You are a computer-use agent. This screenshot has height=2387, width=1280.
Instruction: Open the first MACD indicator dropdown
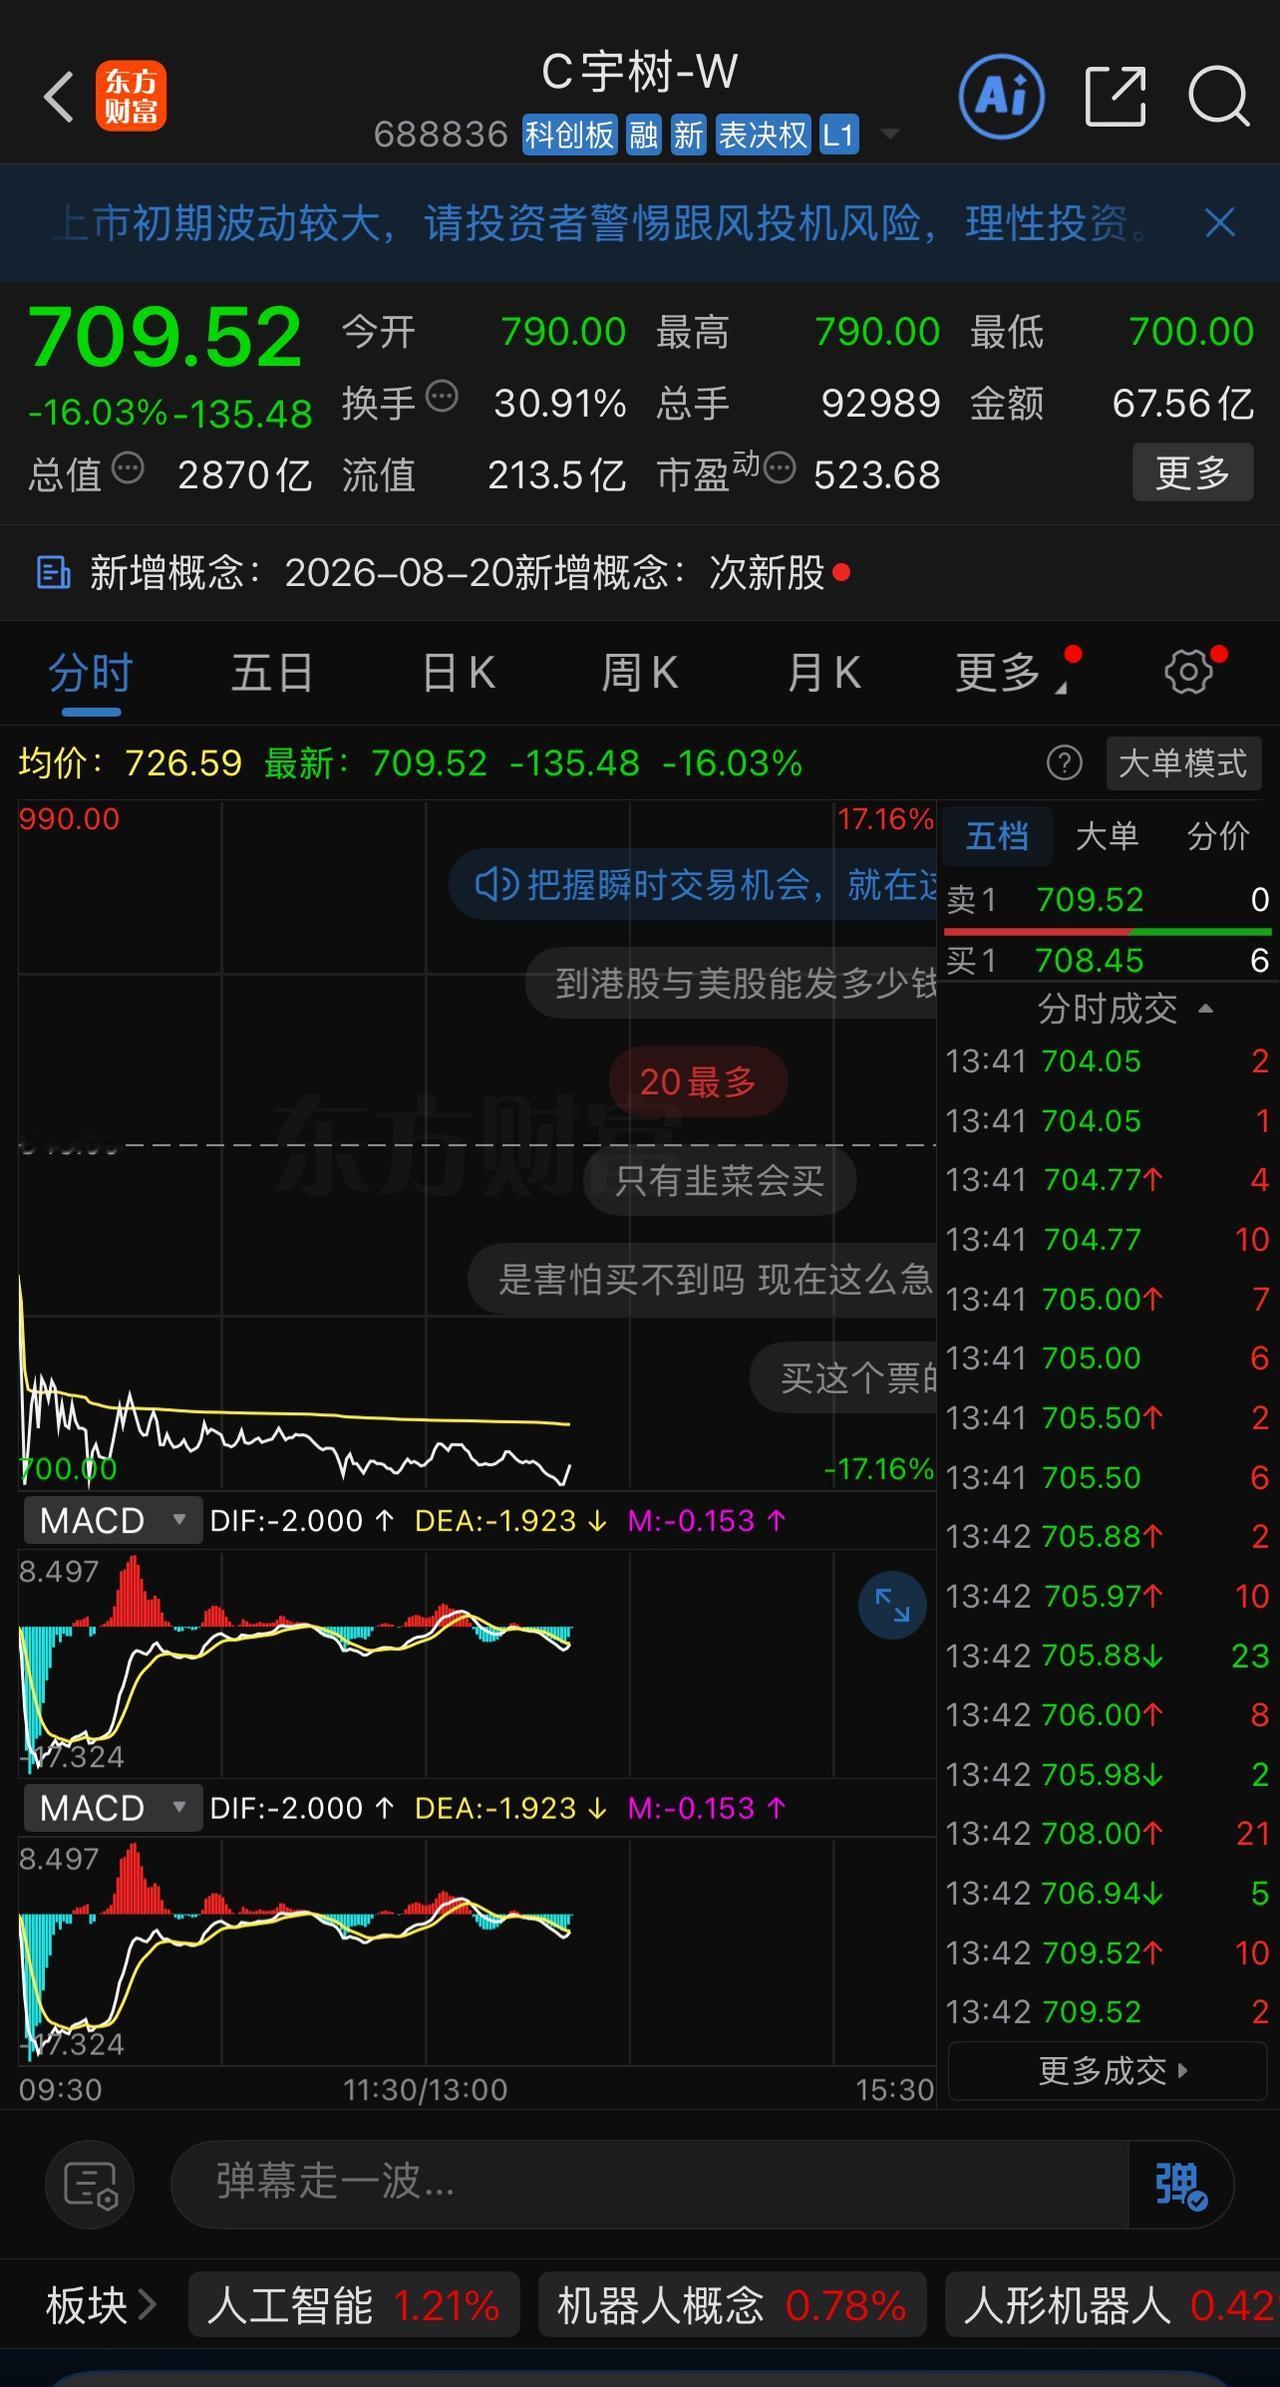tap(113, 1520)
